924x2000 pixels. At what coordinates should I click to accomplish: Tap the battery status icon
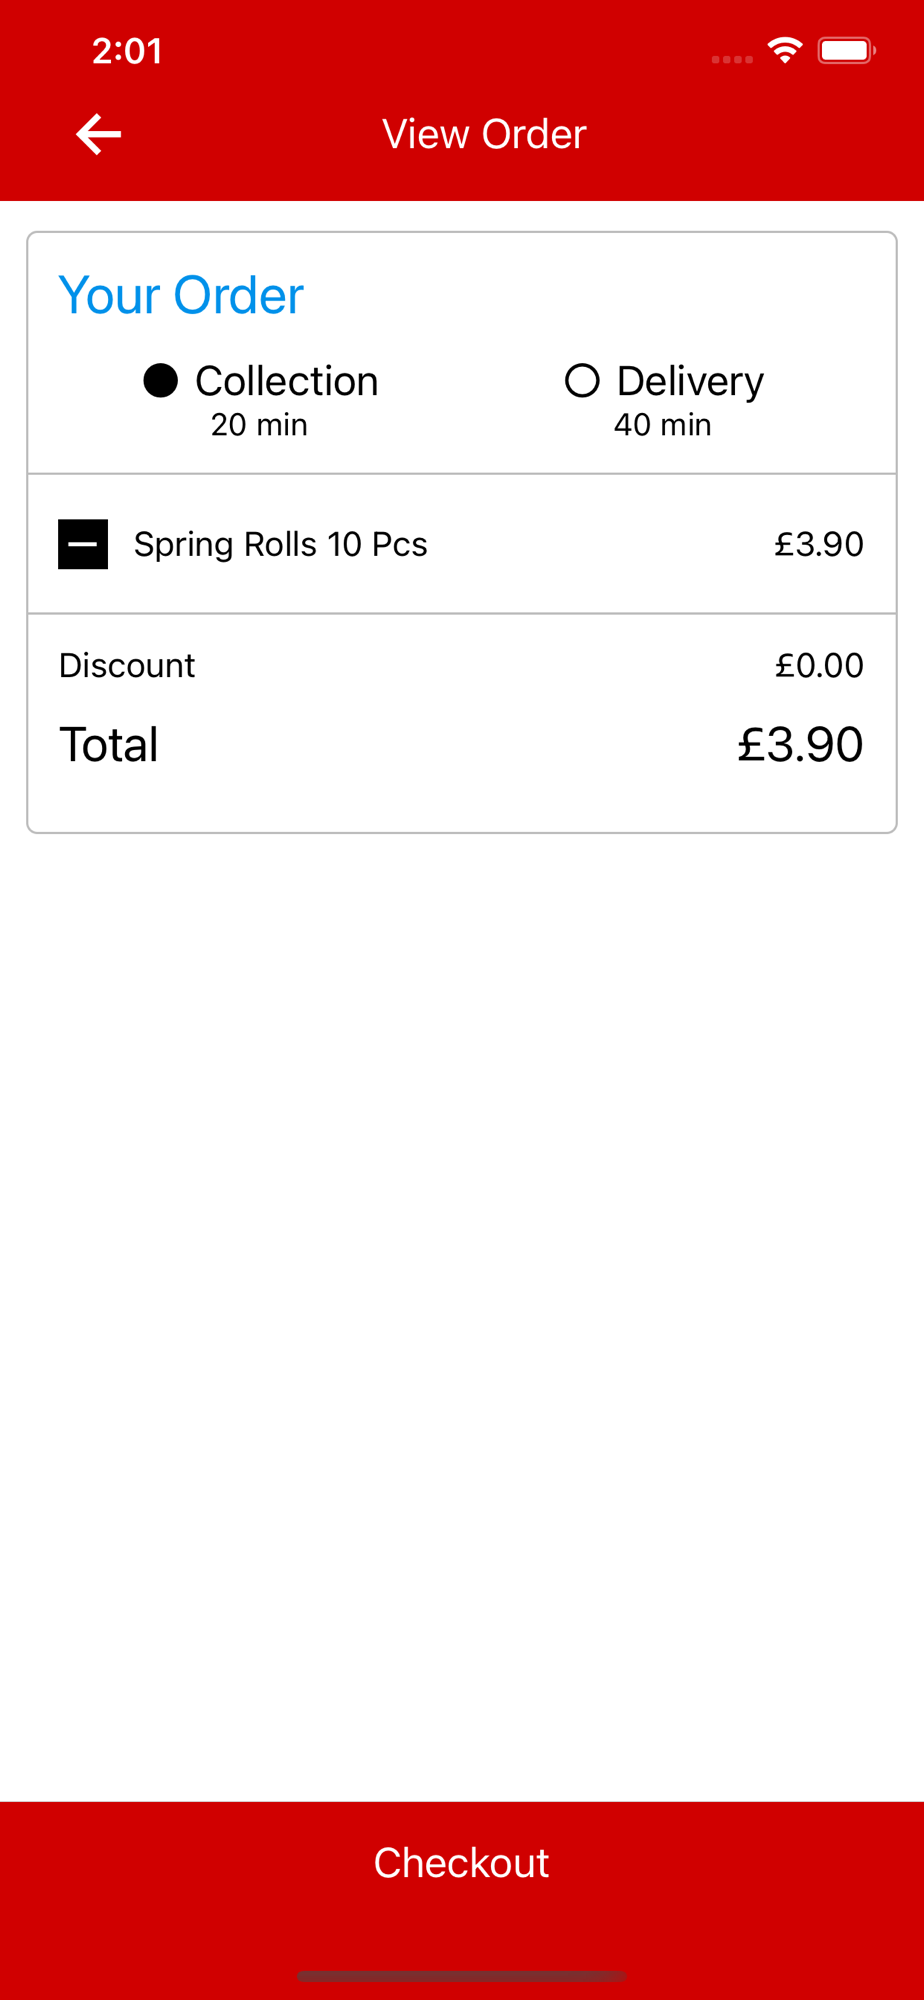coord(846,50)
